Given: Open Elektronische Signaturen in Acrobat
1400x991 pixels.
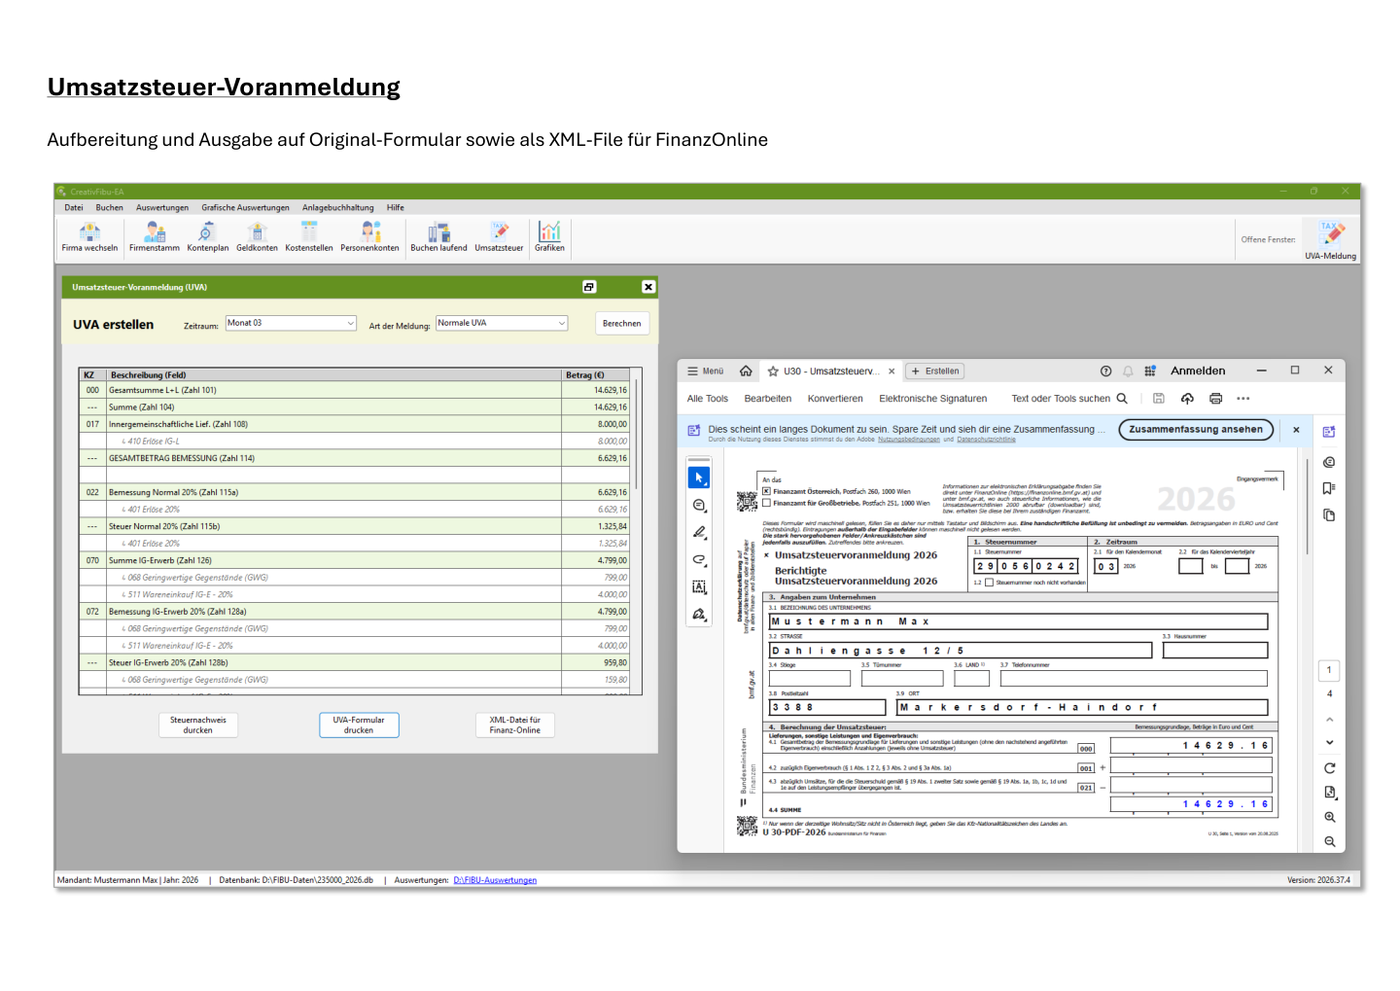Looking at the screenshot, I should click(x=933, y=398).
